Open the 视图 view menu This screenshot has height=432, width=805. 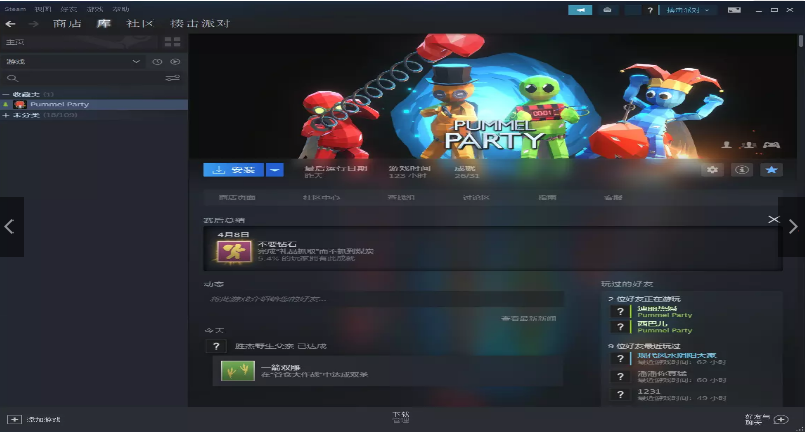[43, 9]
